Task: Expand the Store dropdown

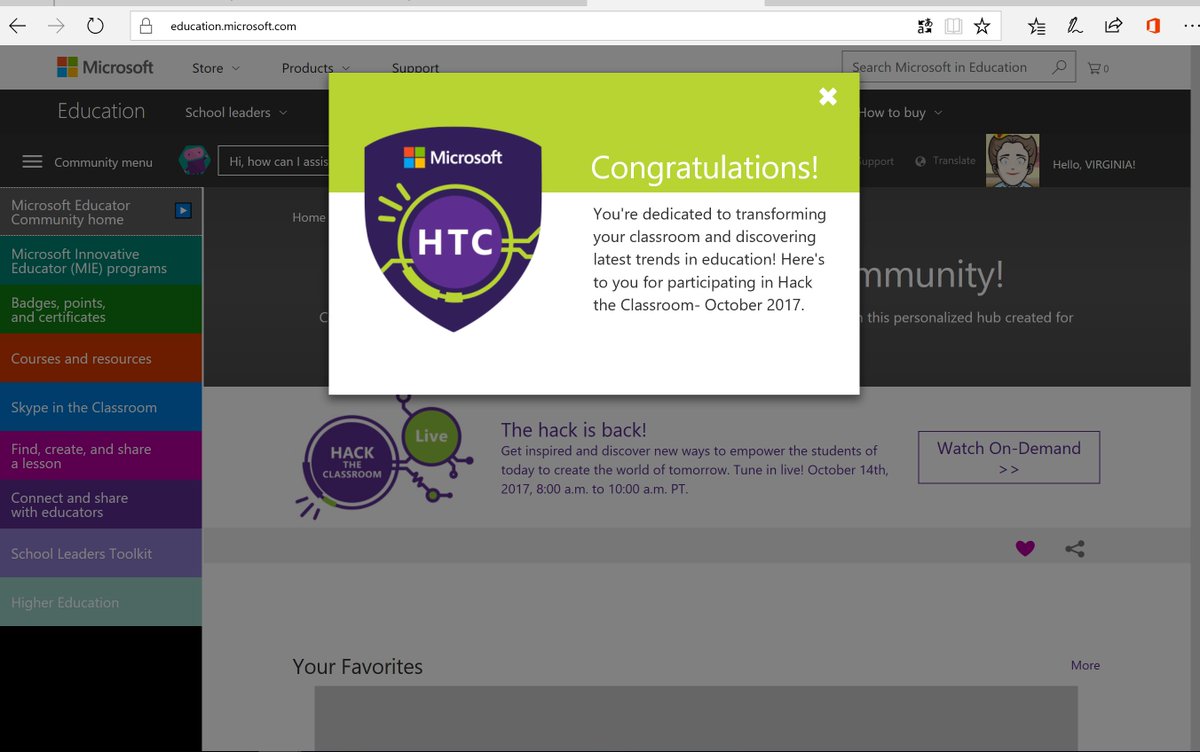Action: pyautogui.click(x=216, y=68)
